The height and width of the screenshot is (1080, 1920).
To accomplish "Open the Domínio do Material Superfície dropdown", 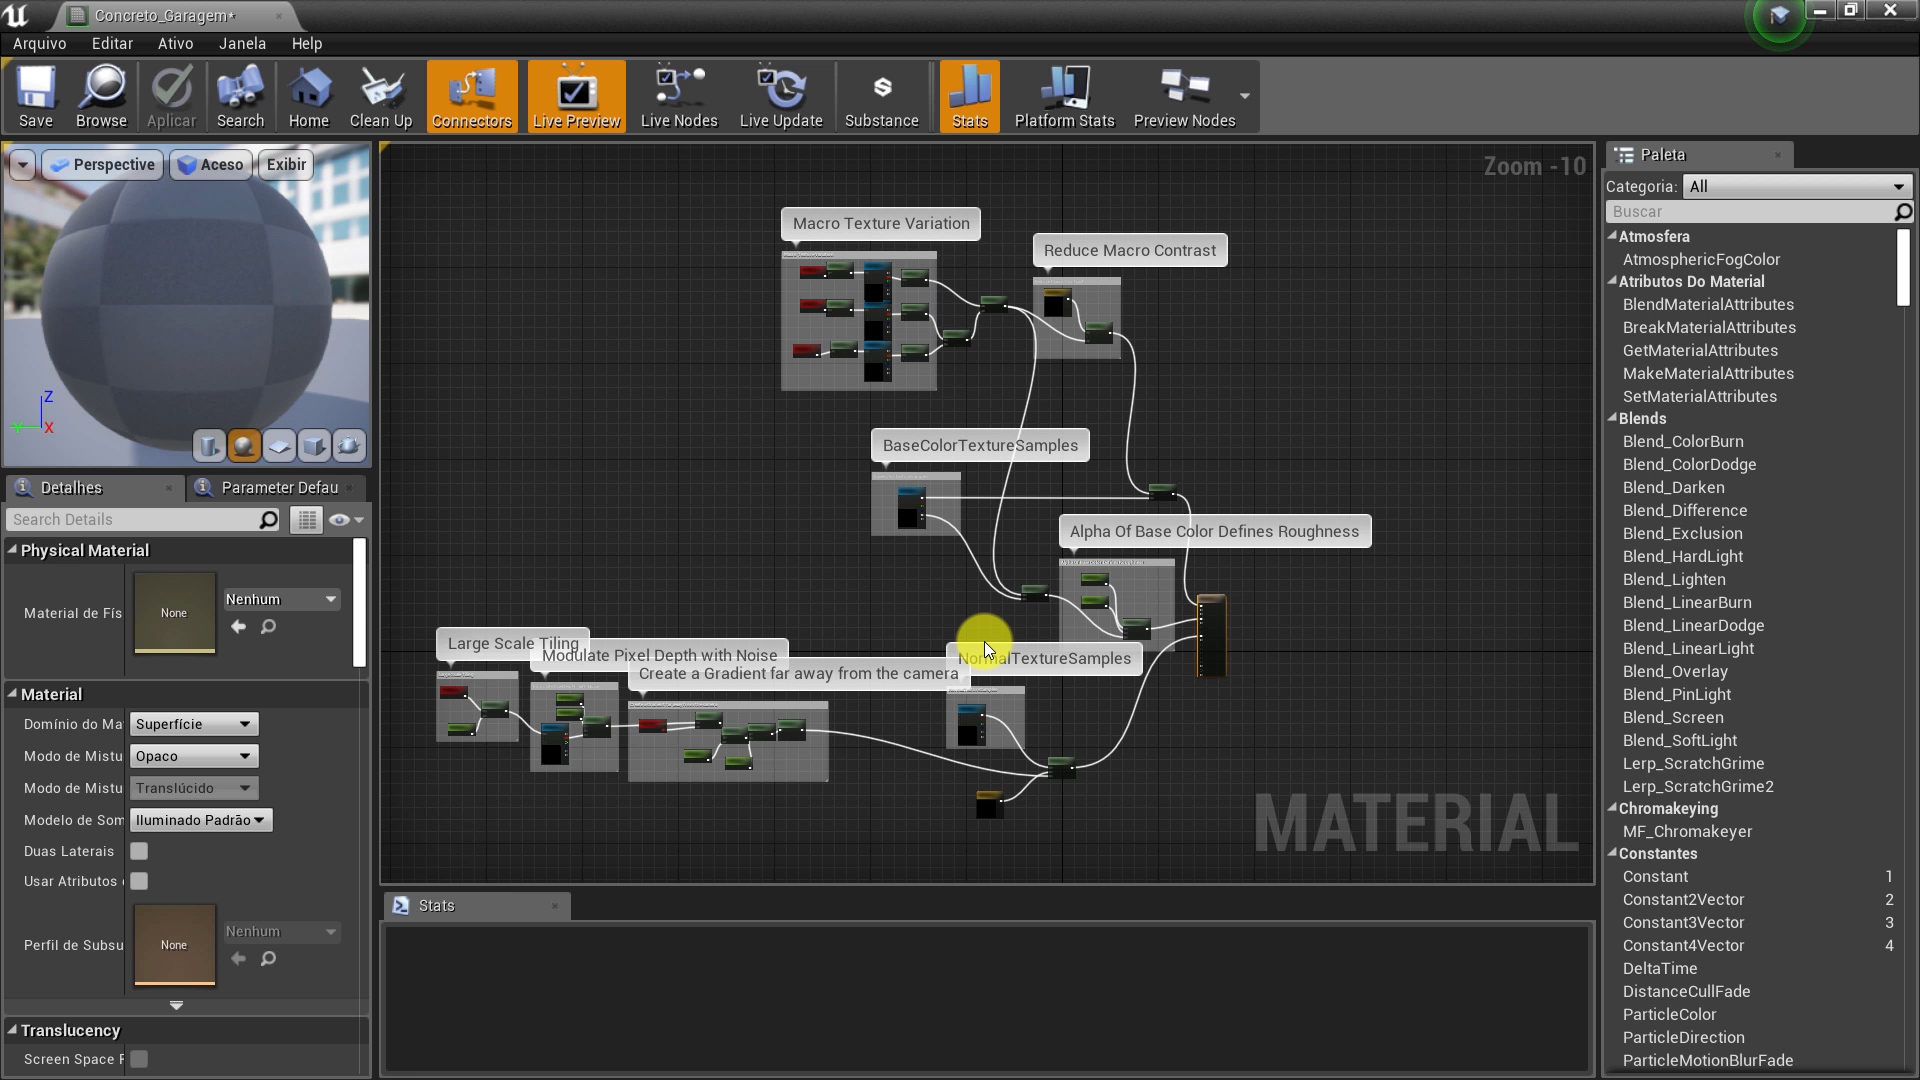I will click(194, 724).
